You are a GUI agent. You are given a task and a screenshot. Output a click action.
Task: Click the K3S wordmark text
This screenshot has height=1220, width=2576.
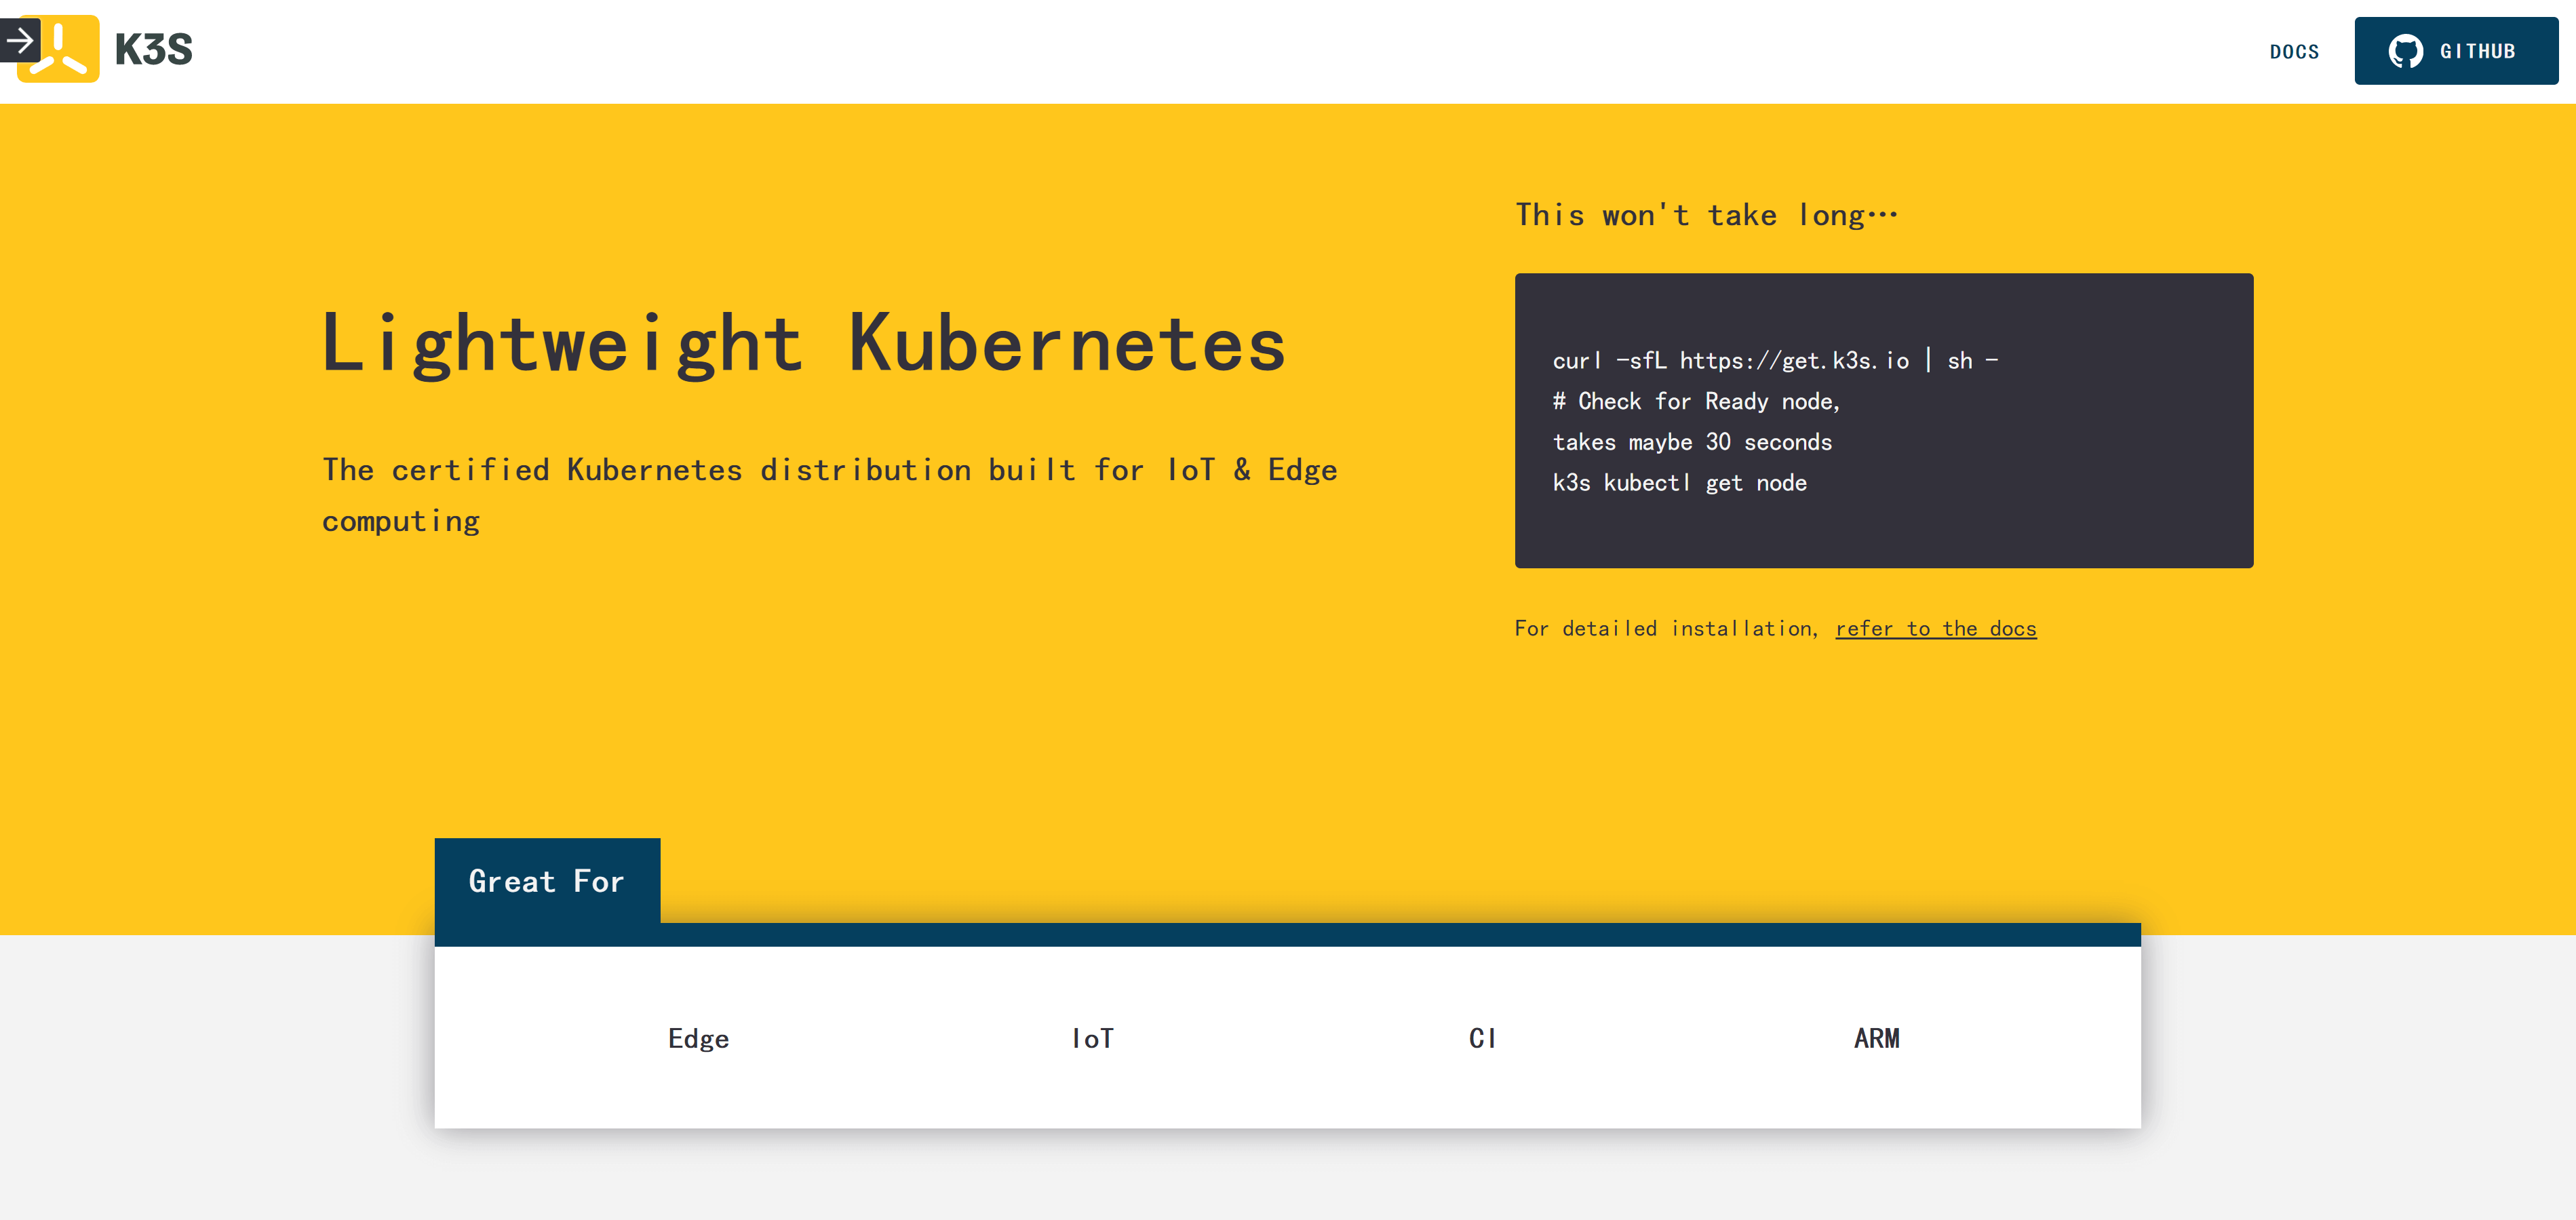153,50
